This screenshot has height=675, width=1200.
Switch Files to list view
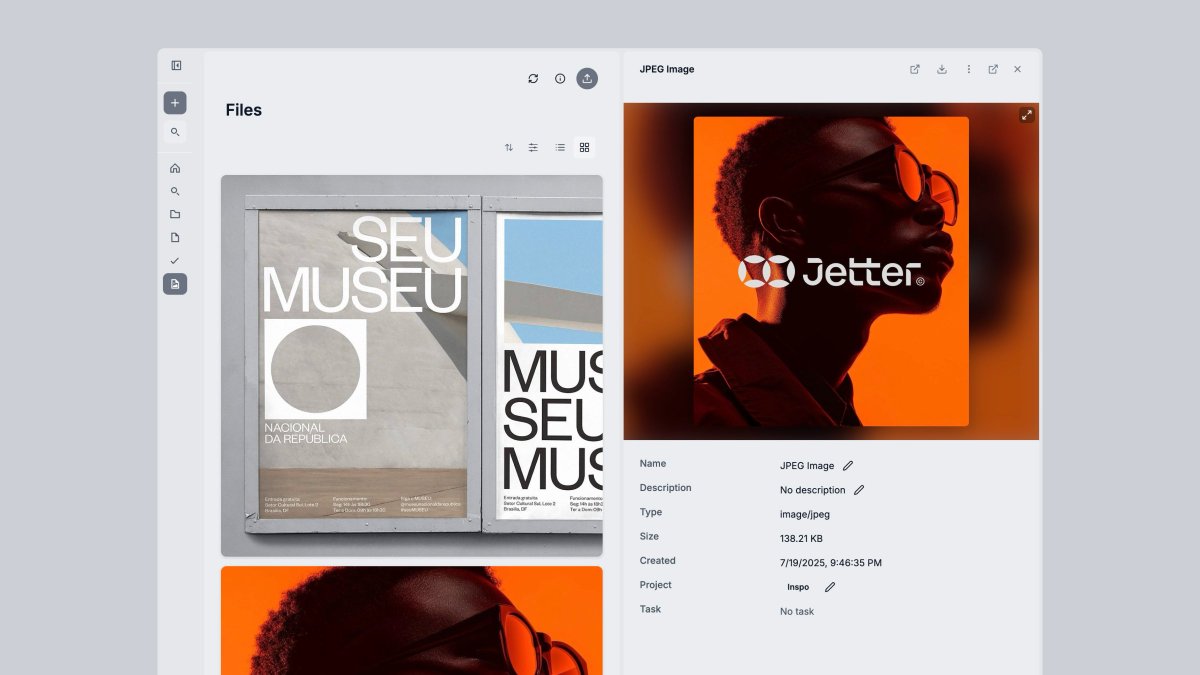pos(560,147)
